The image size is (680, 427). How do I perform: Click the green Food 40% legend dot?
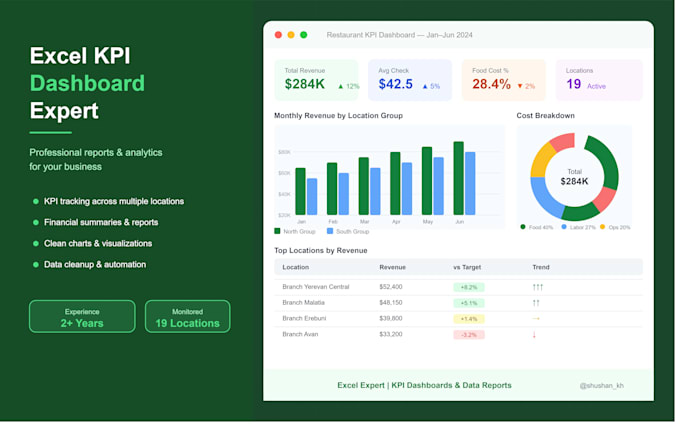click(x=523, y=227)
